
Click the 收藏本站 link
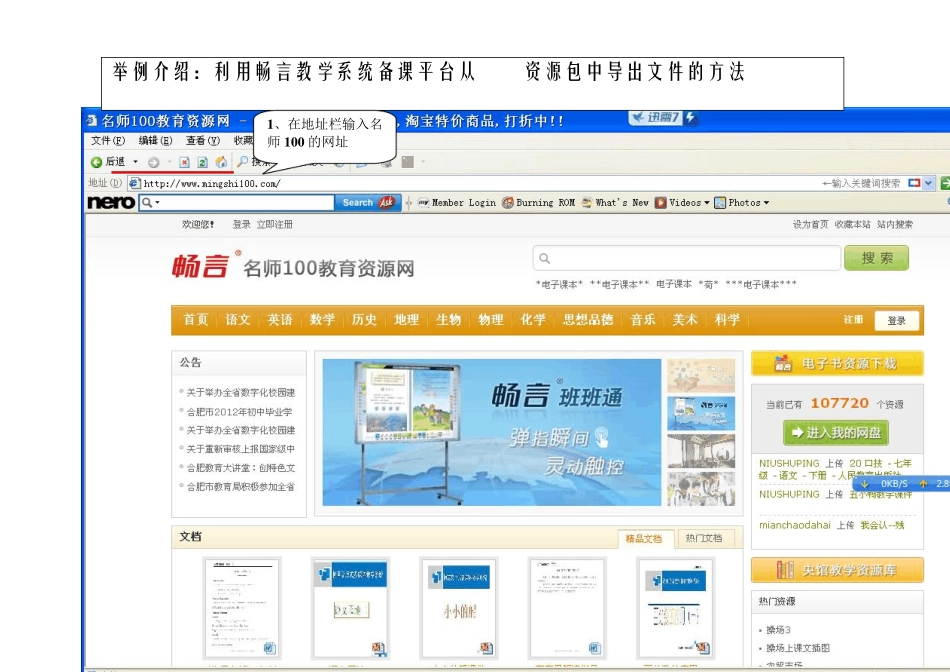852,224
